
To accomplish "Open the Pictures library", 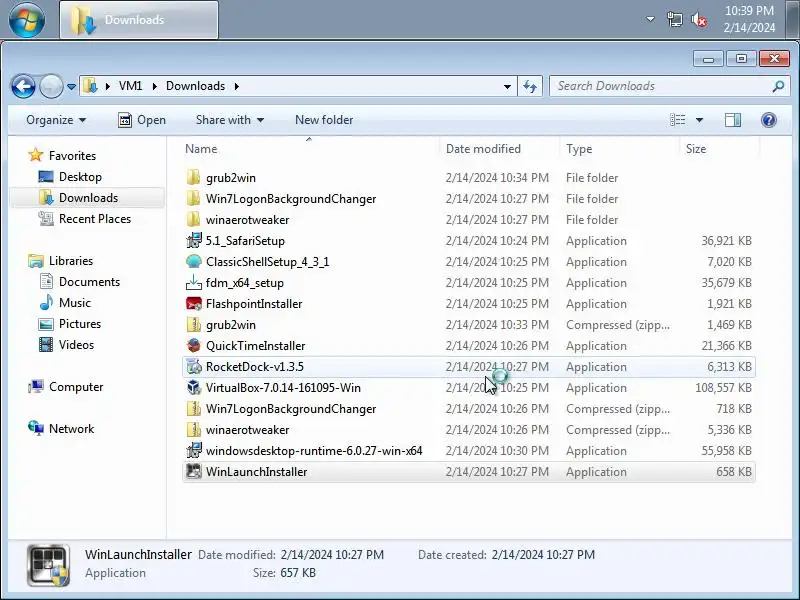I will point(80,323).
